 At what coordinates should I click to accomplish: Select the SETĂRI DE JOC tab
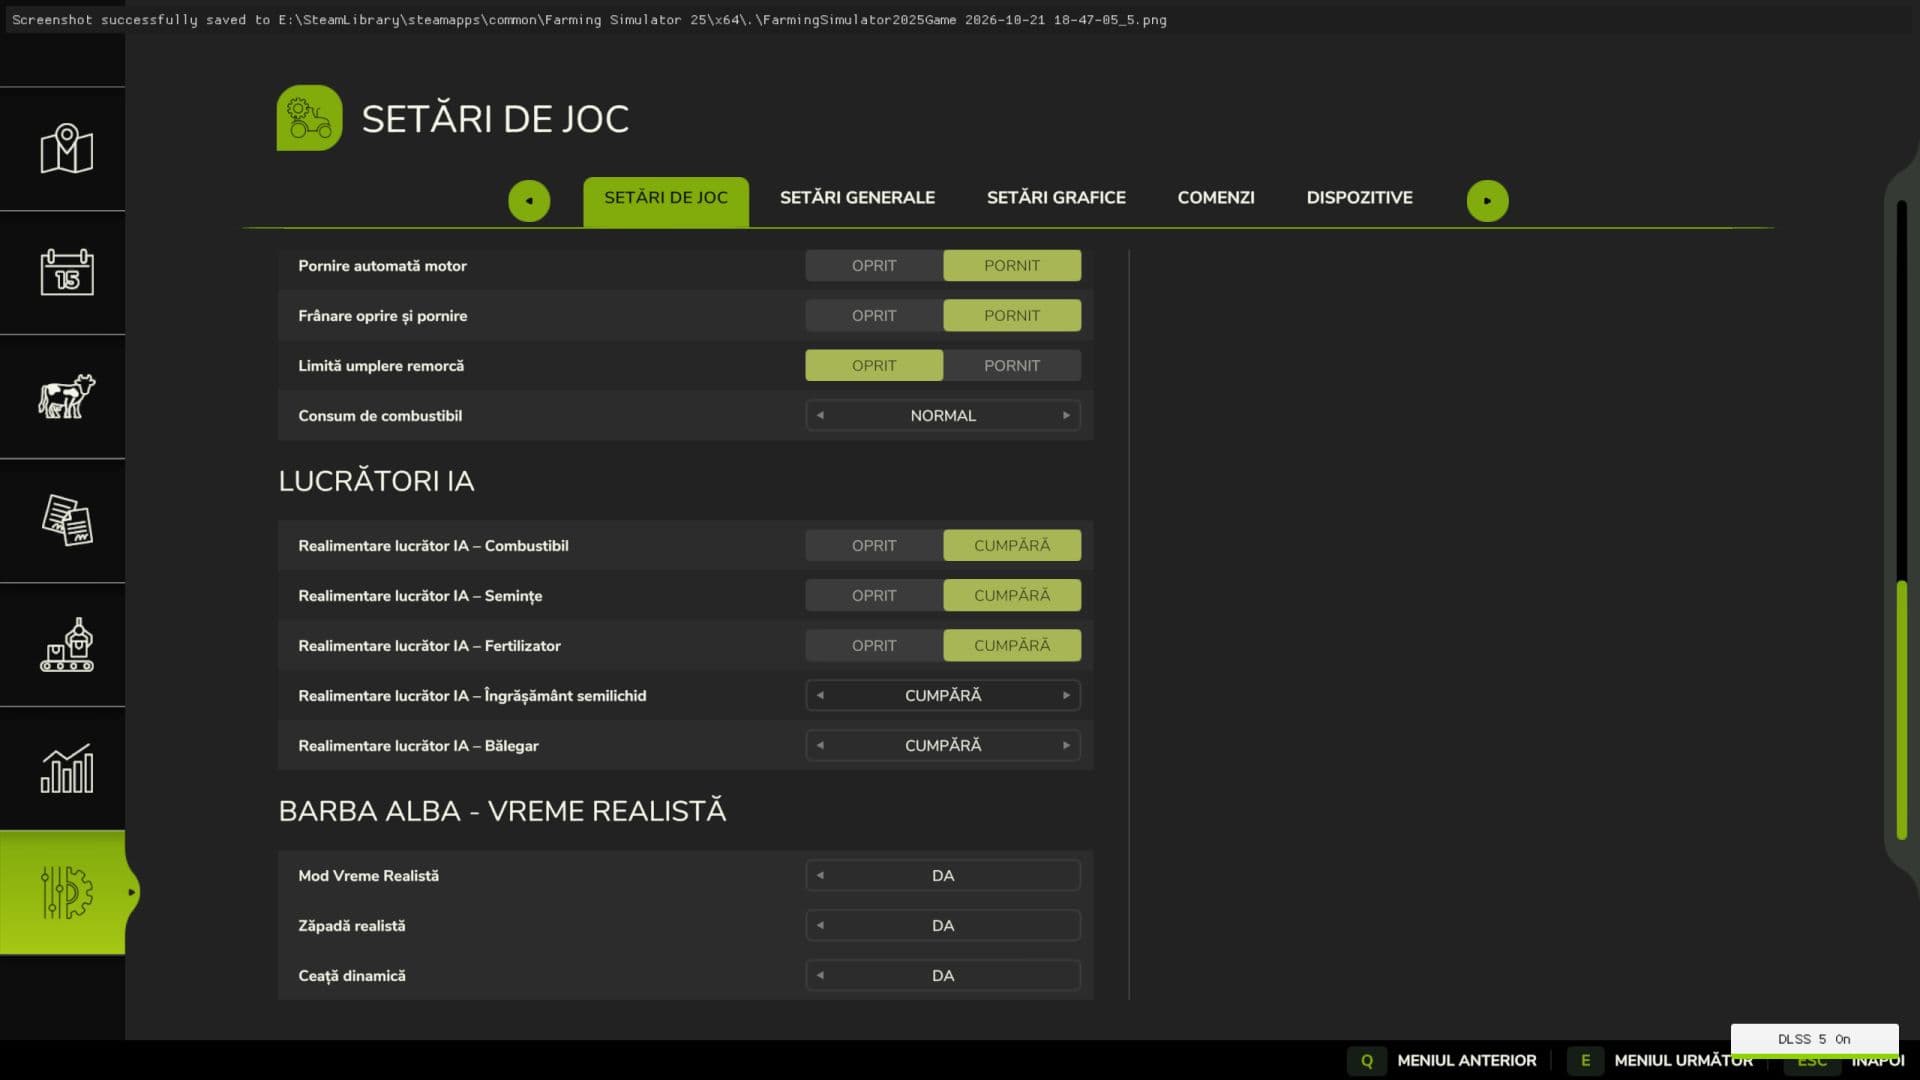tap(666, 201)
